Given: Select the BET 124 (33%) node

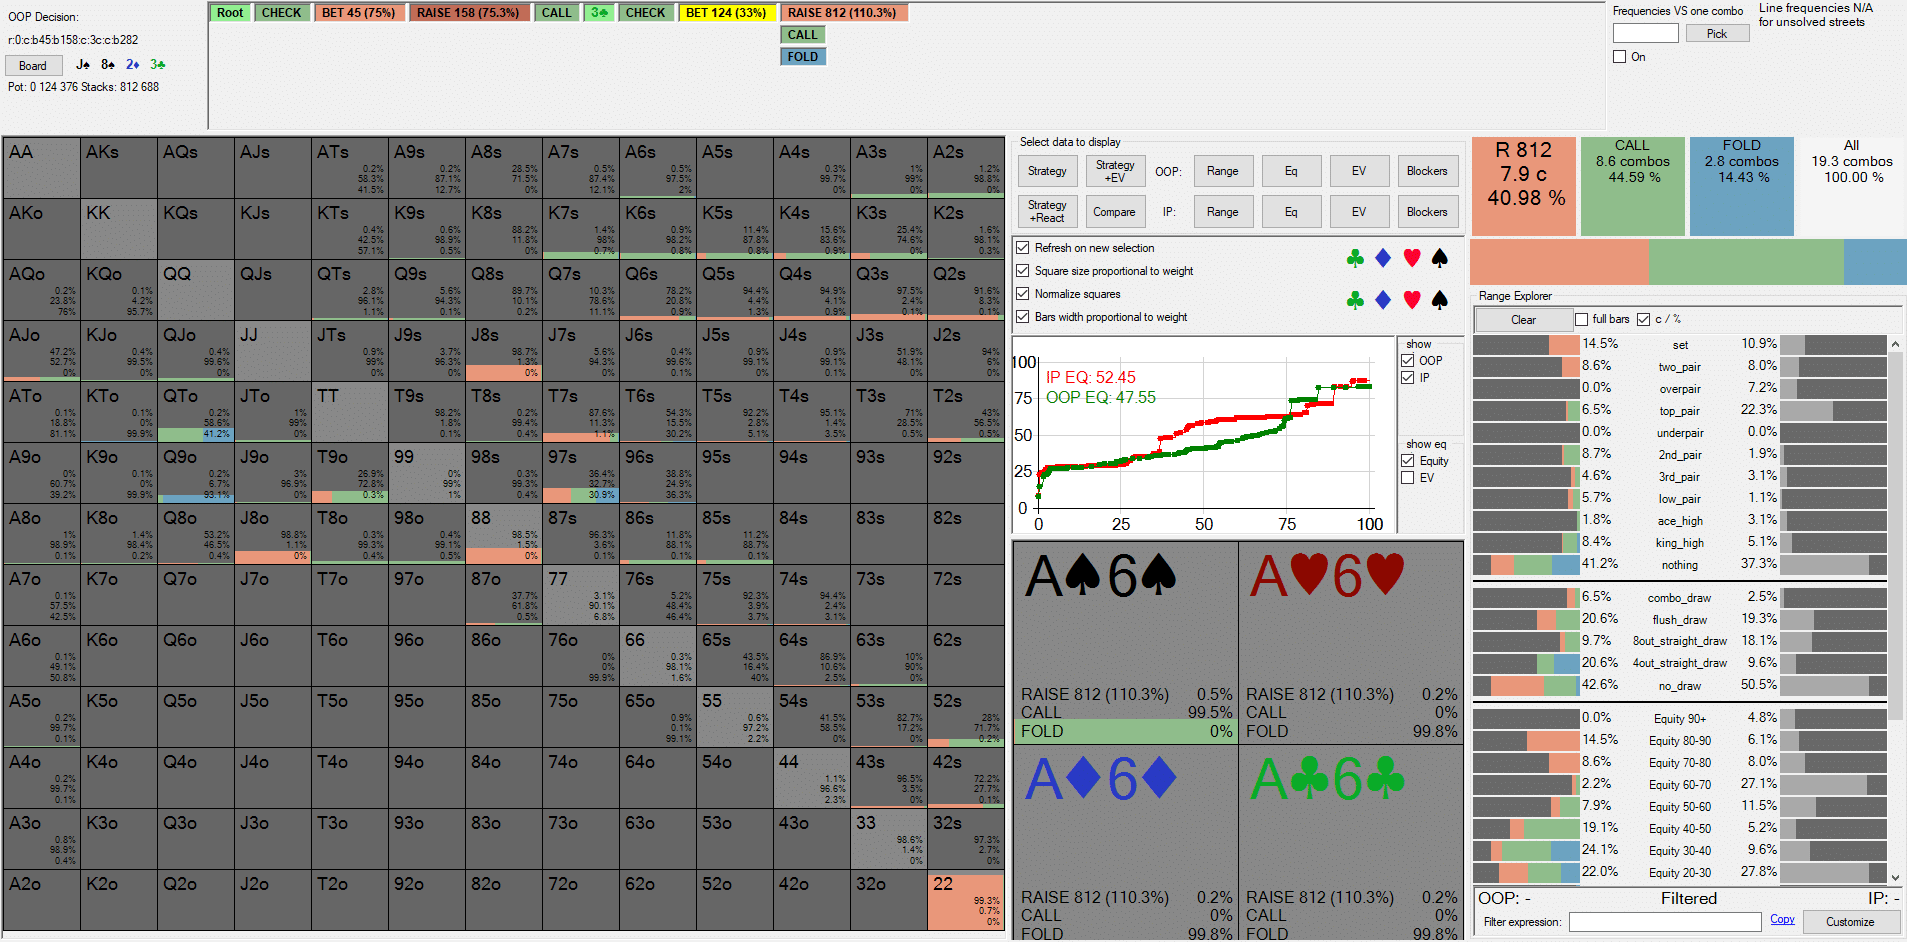Looking at the screenshot, I should pos(726,13).
